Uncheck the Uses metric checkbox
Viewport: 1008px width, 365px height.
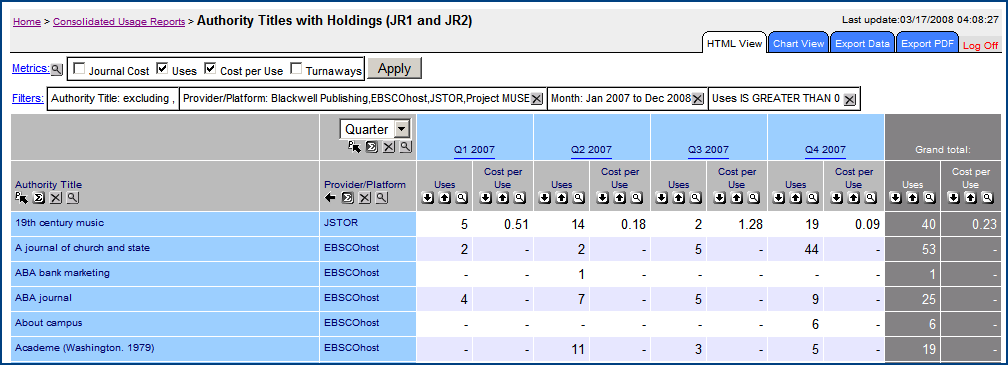coord(163,69)
